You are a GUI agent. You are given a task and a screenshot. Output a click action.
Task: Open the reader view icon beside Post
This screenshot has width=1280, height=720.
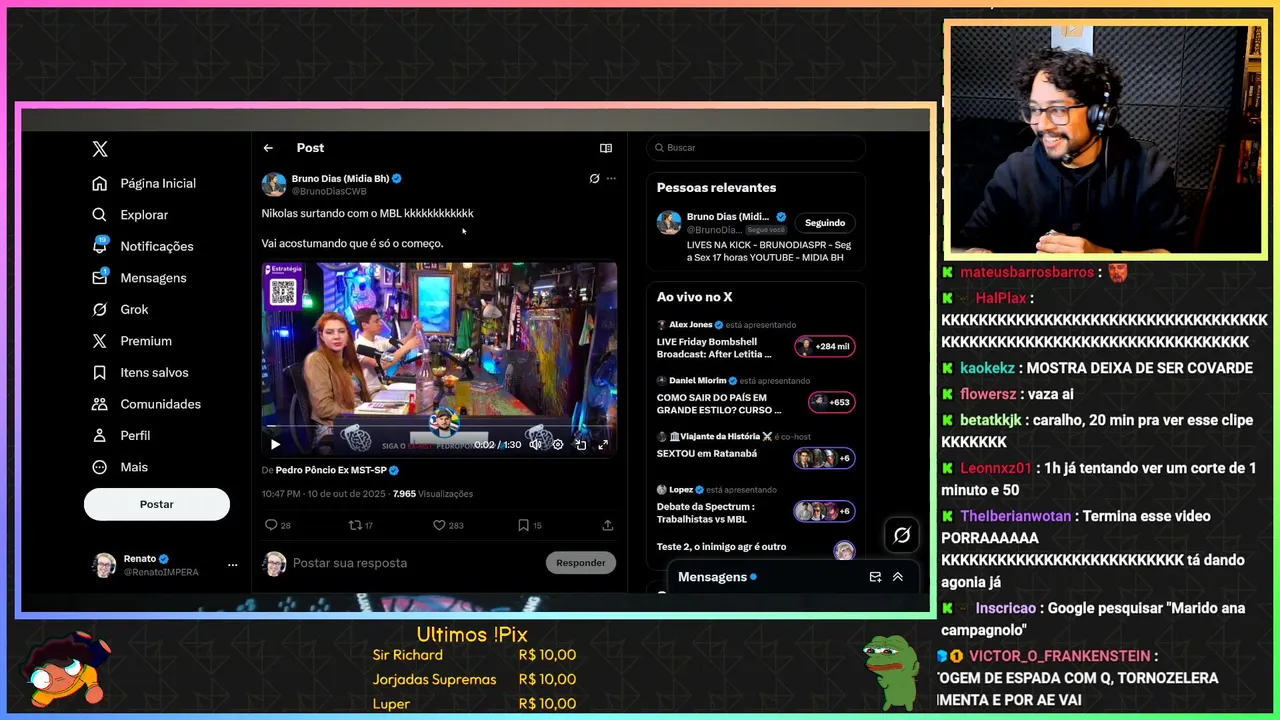pos(606,148)
